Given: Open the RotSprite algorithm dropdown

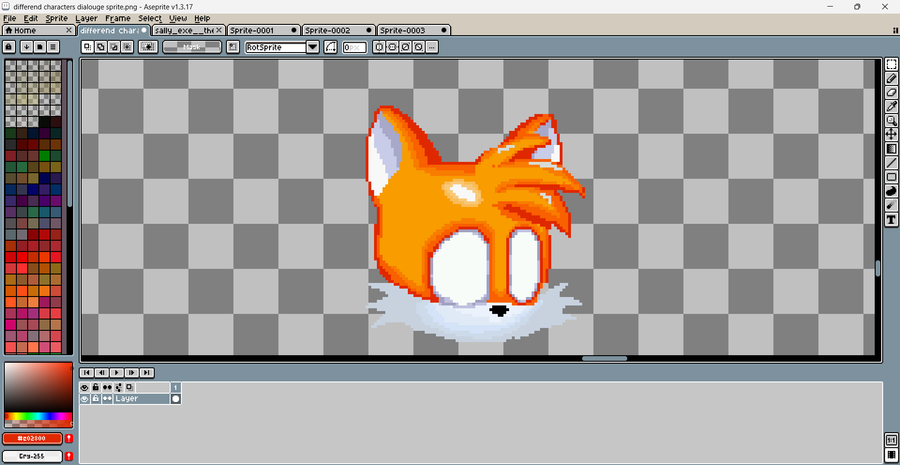Looking at the screenshot, I should (313, 47).
